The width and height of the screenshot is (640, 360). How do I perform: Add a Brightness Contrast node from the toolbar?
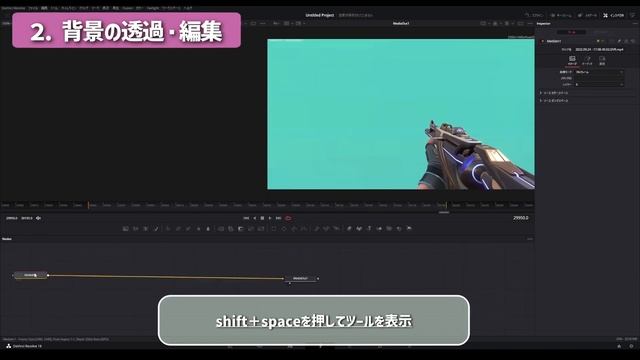[x=198, y=229]
